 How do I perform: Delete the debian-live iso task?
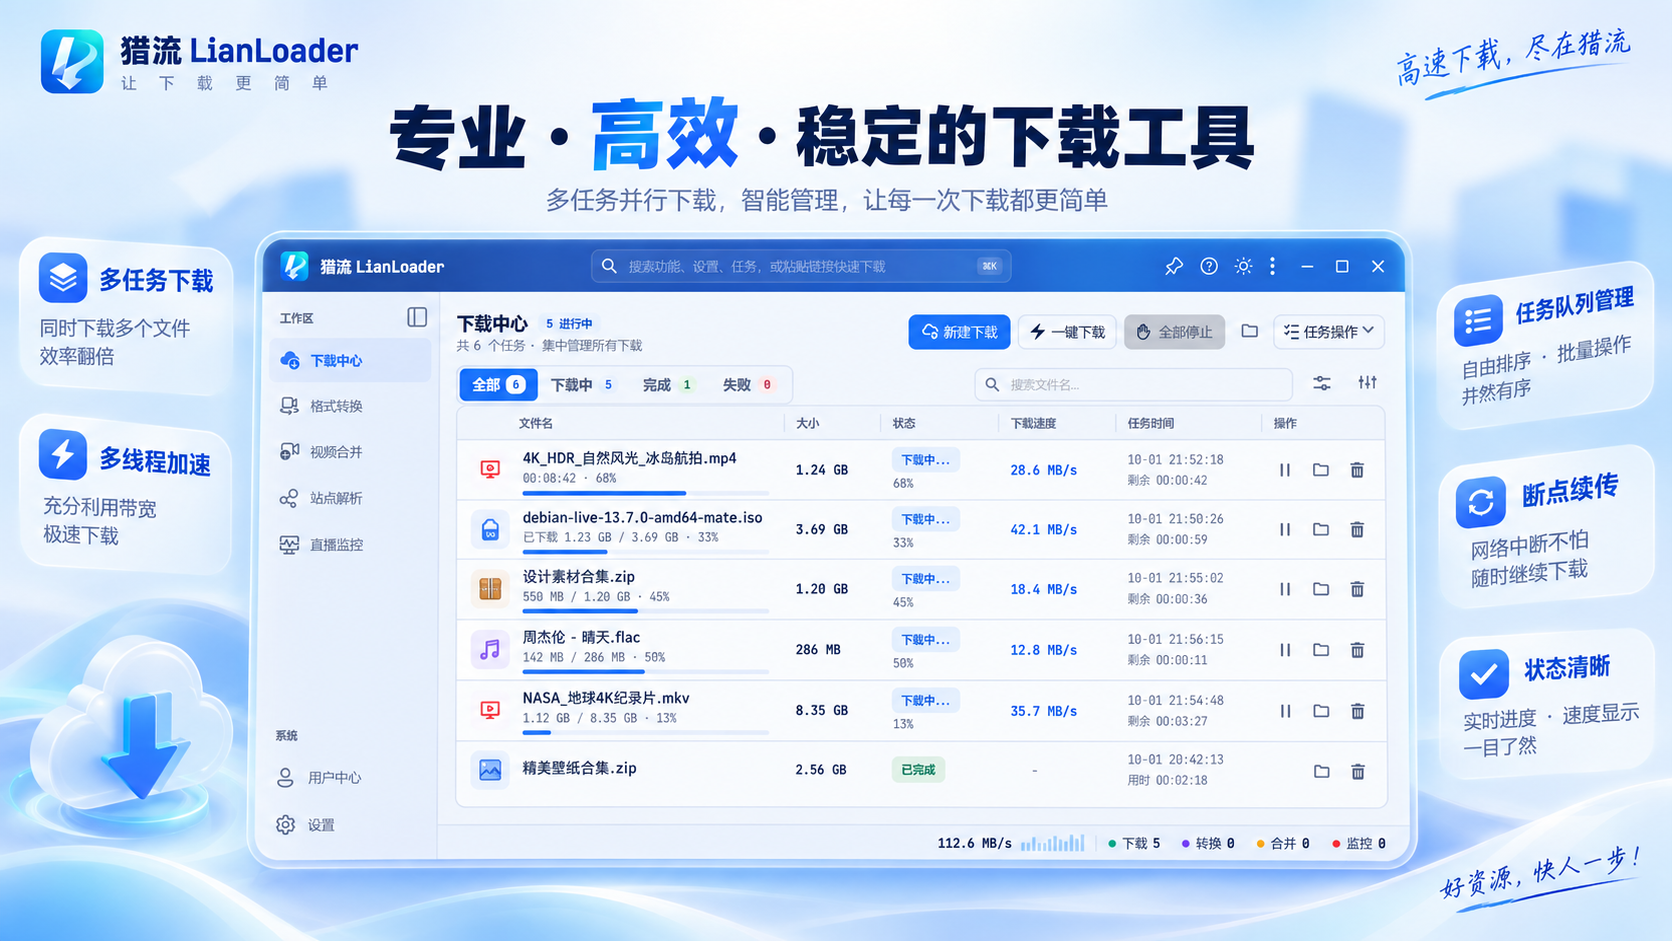tap(1357, 530)
